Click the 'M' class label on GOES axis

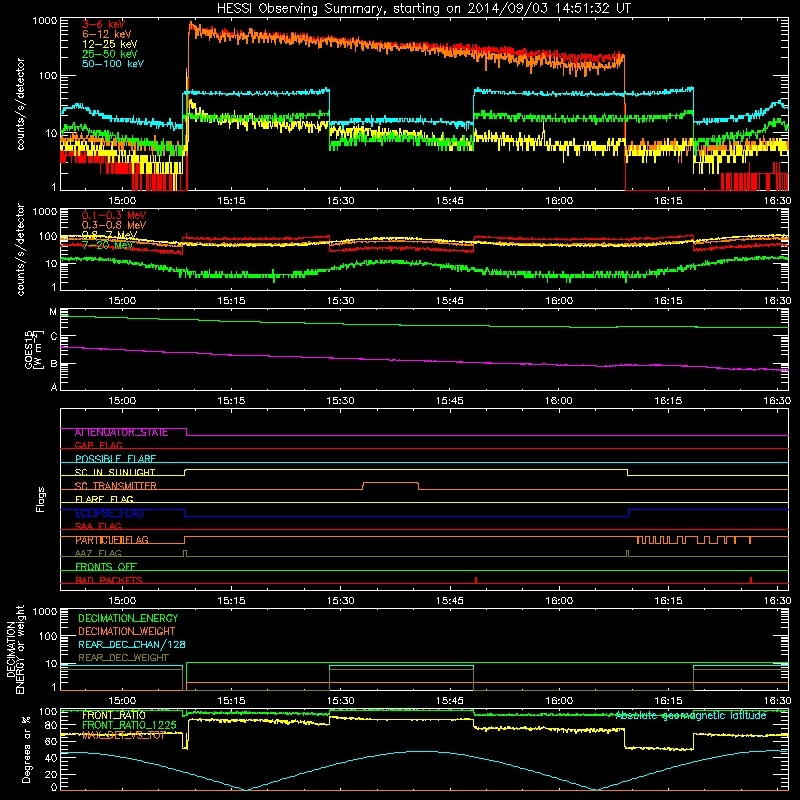point(53,312)
